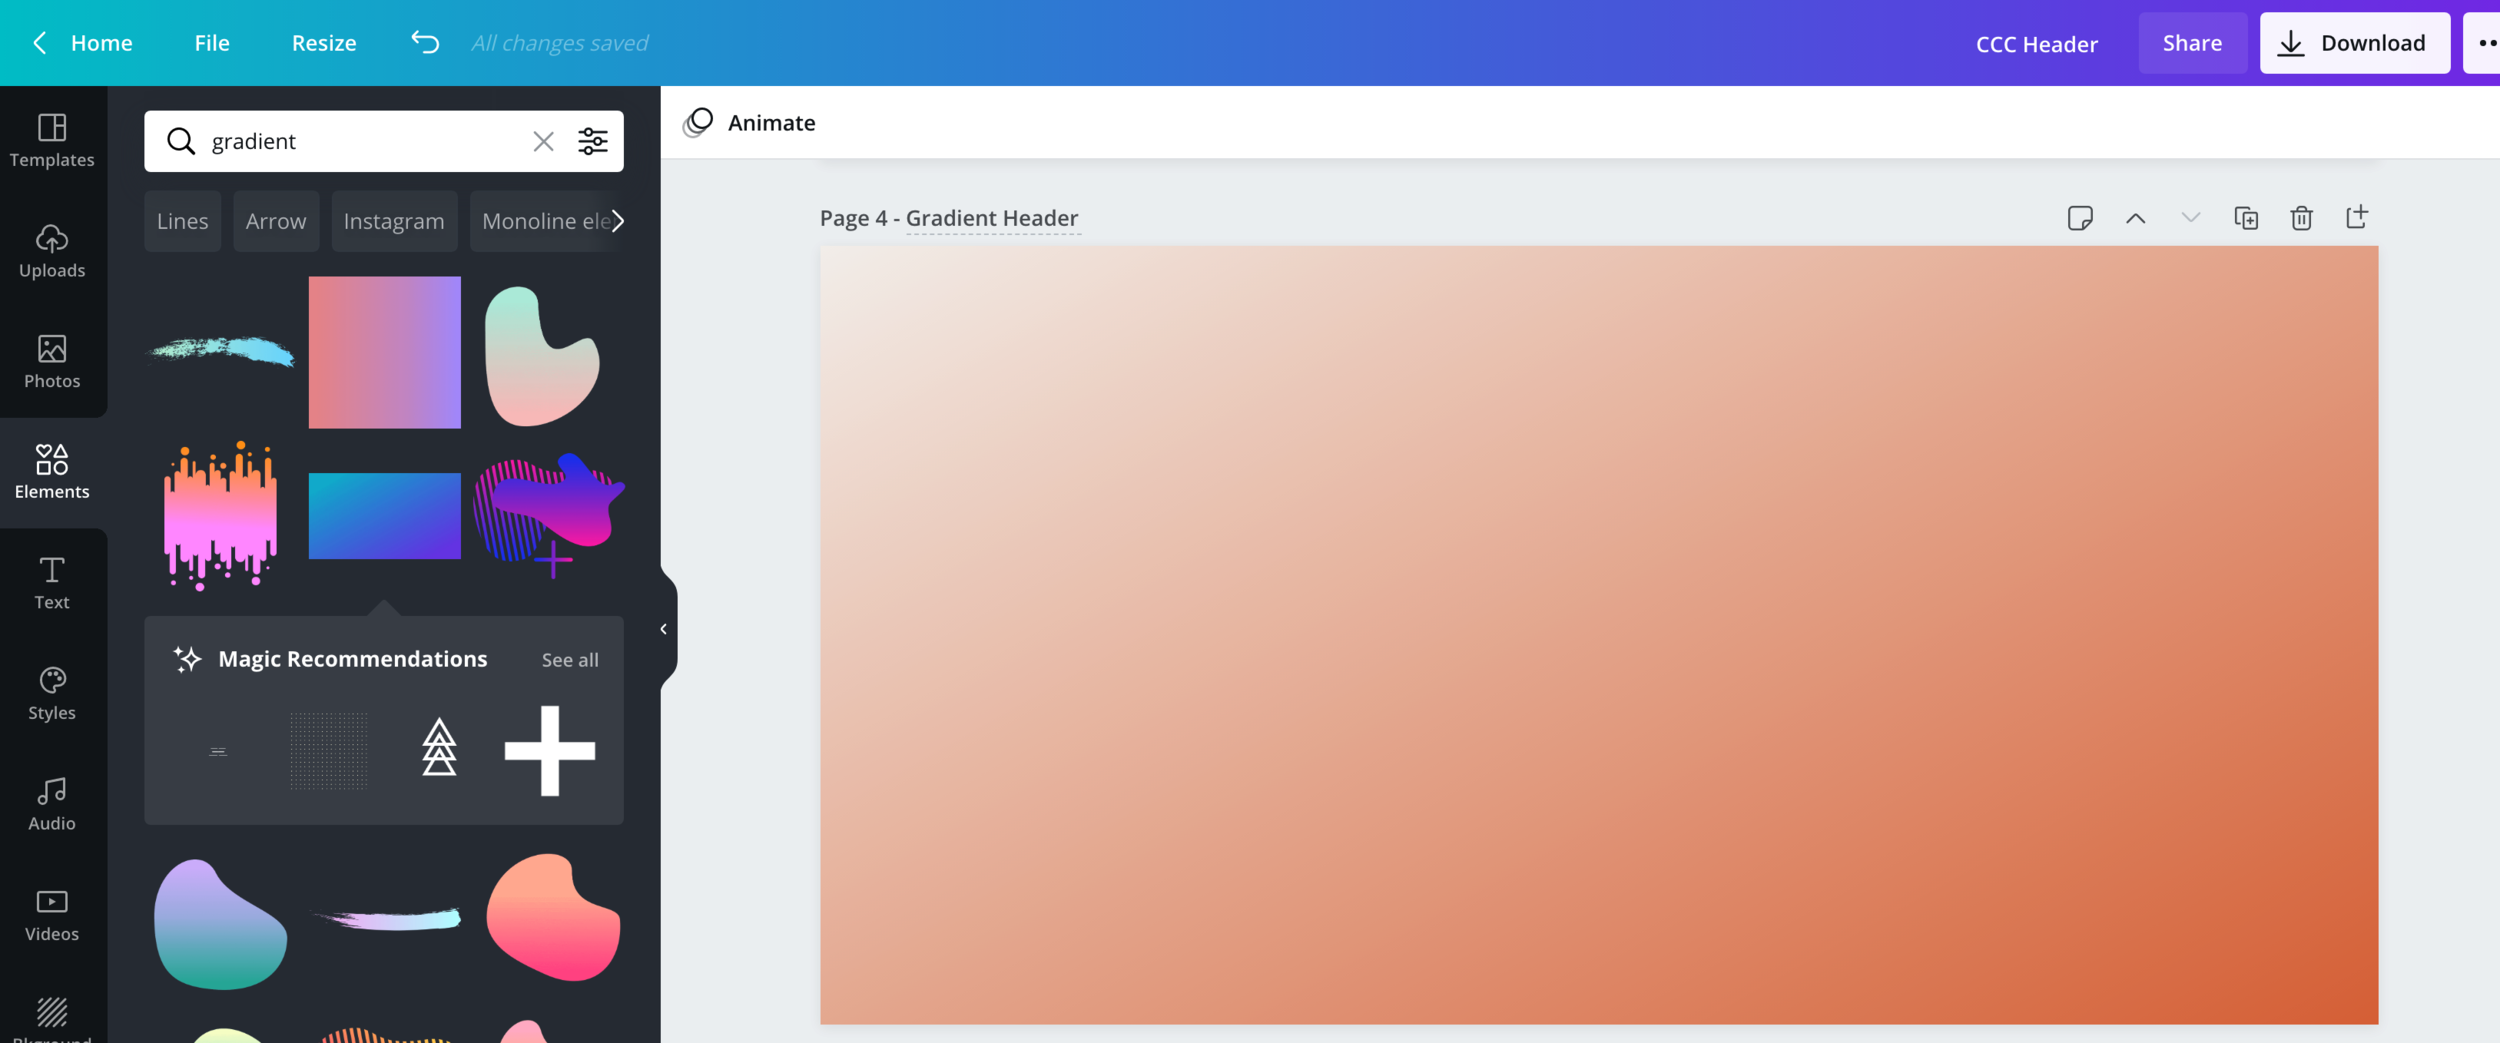
Task: Click See all for Magic Recommendations
Action: (x=570, y=660)
